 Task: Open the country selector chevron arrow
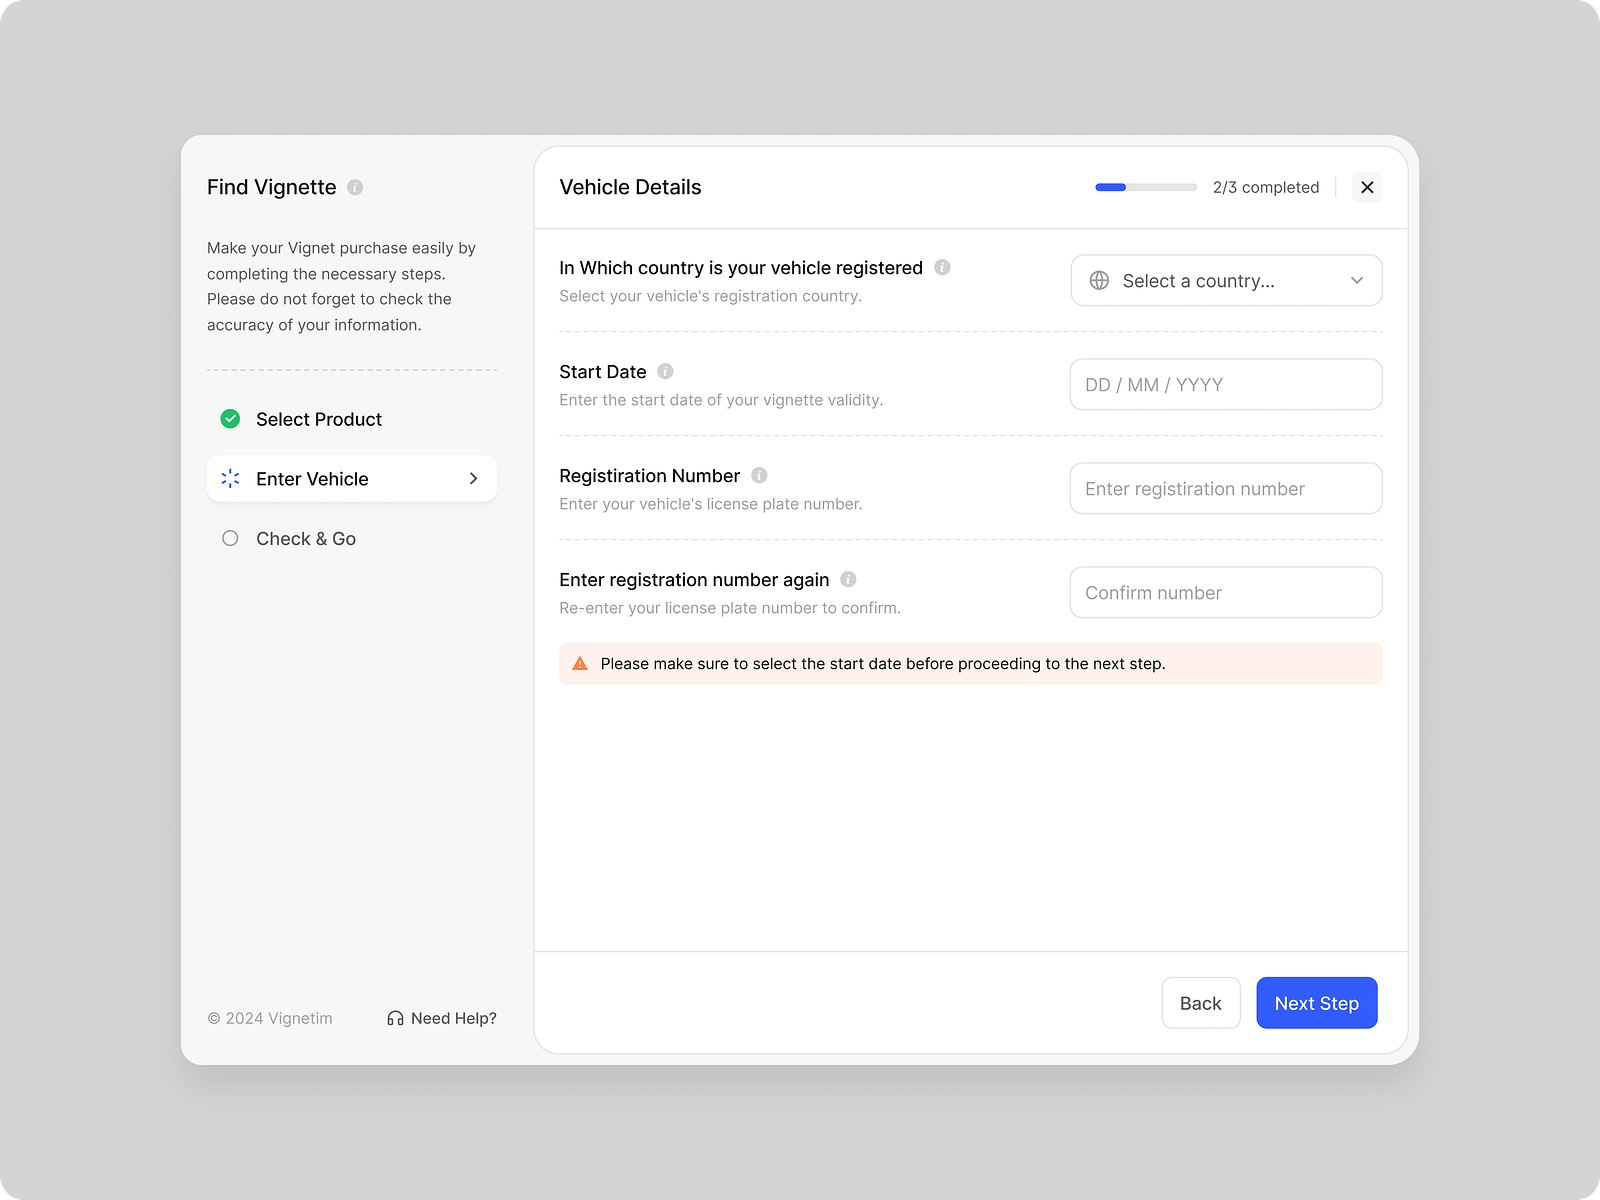(x=1357, y=281)
